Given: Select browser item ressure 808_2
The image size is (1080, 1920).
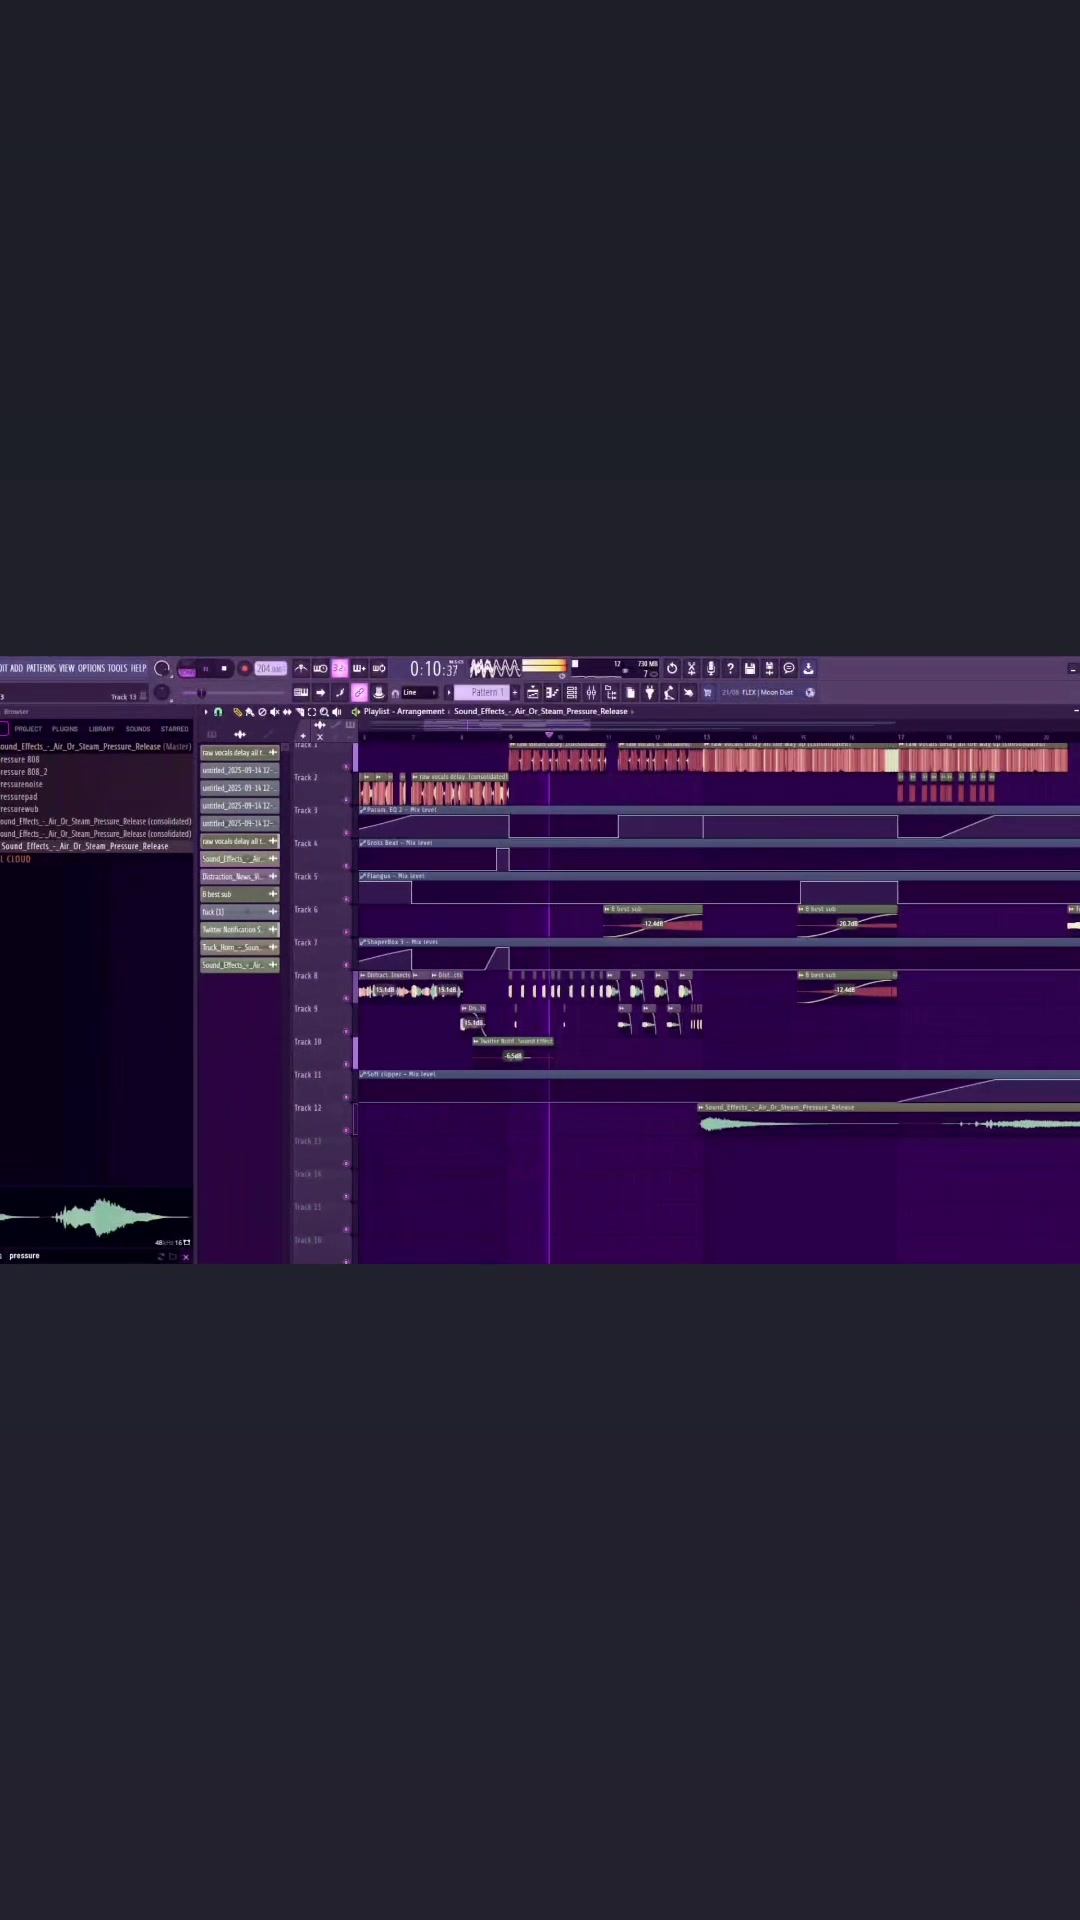Looking at the screenshot, I should 24,772.
